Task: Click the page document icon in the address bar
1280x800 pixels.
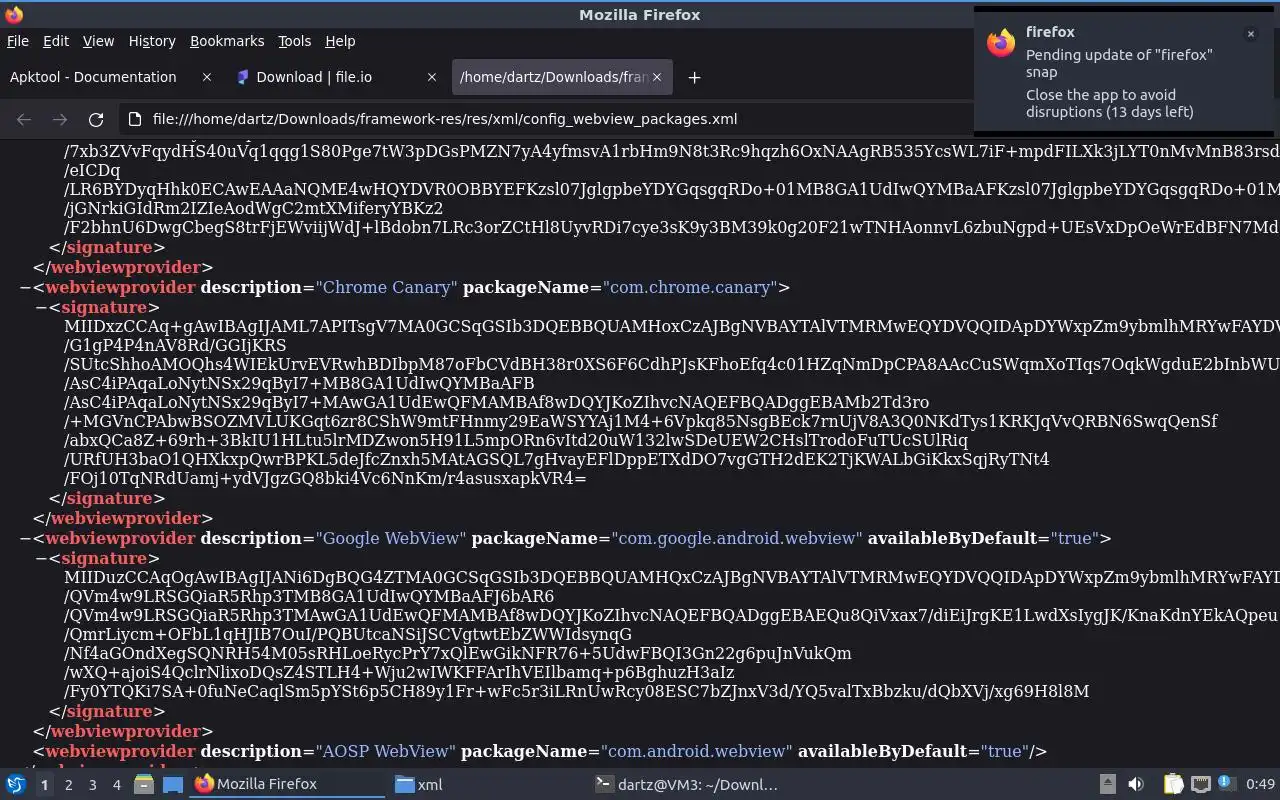Action: (135, 119)
